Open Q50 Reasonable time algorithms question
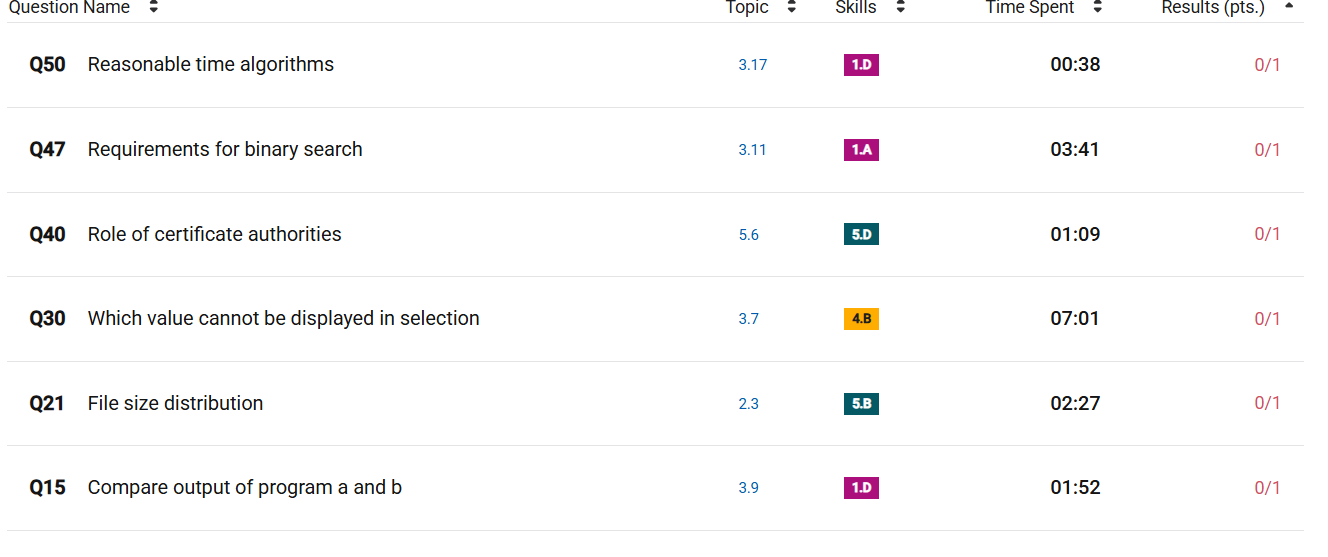The image size is (1328, 557). (210, 65)
